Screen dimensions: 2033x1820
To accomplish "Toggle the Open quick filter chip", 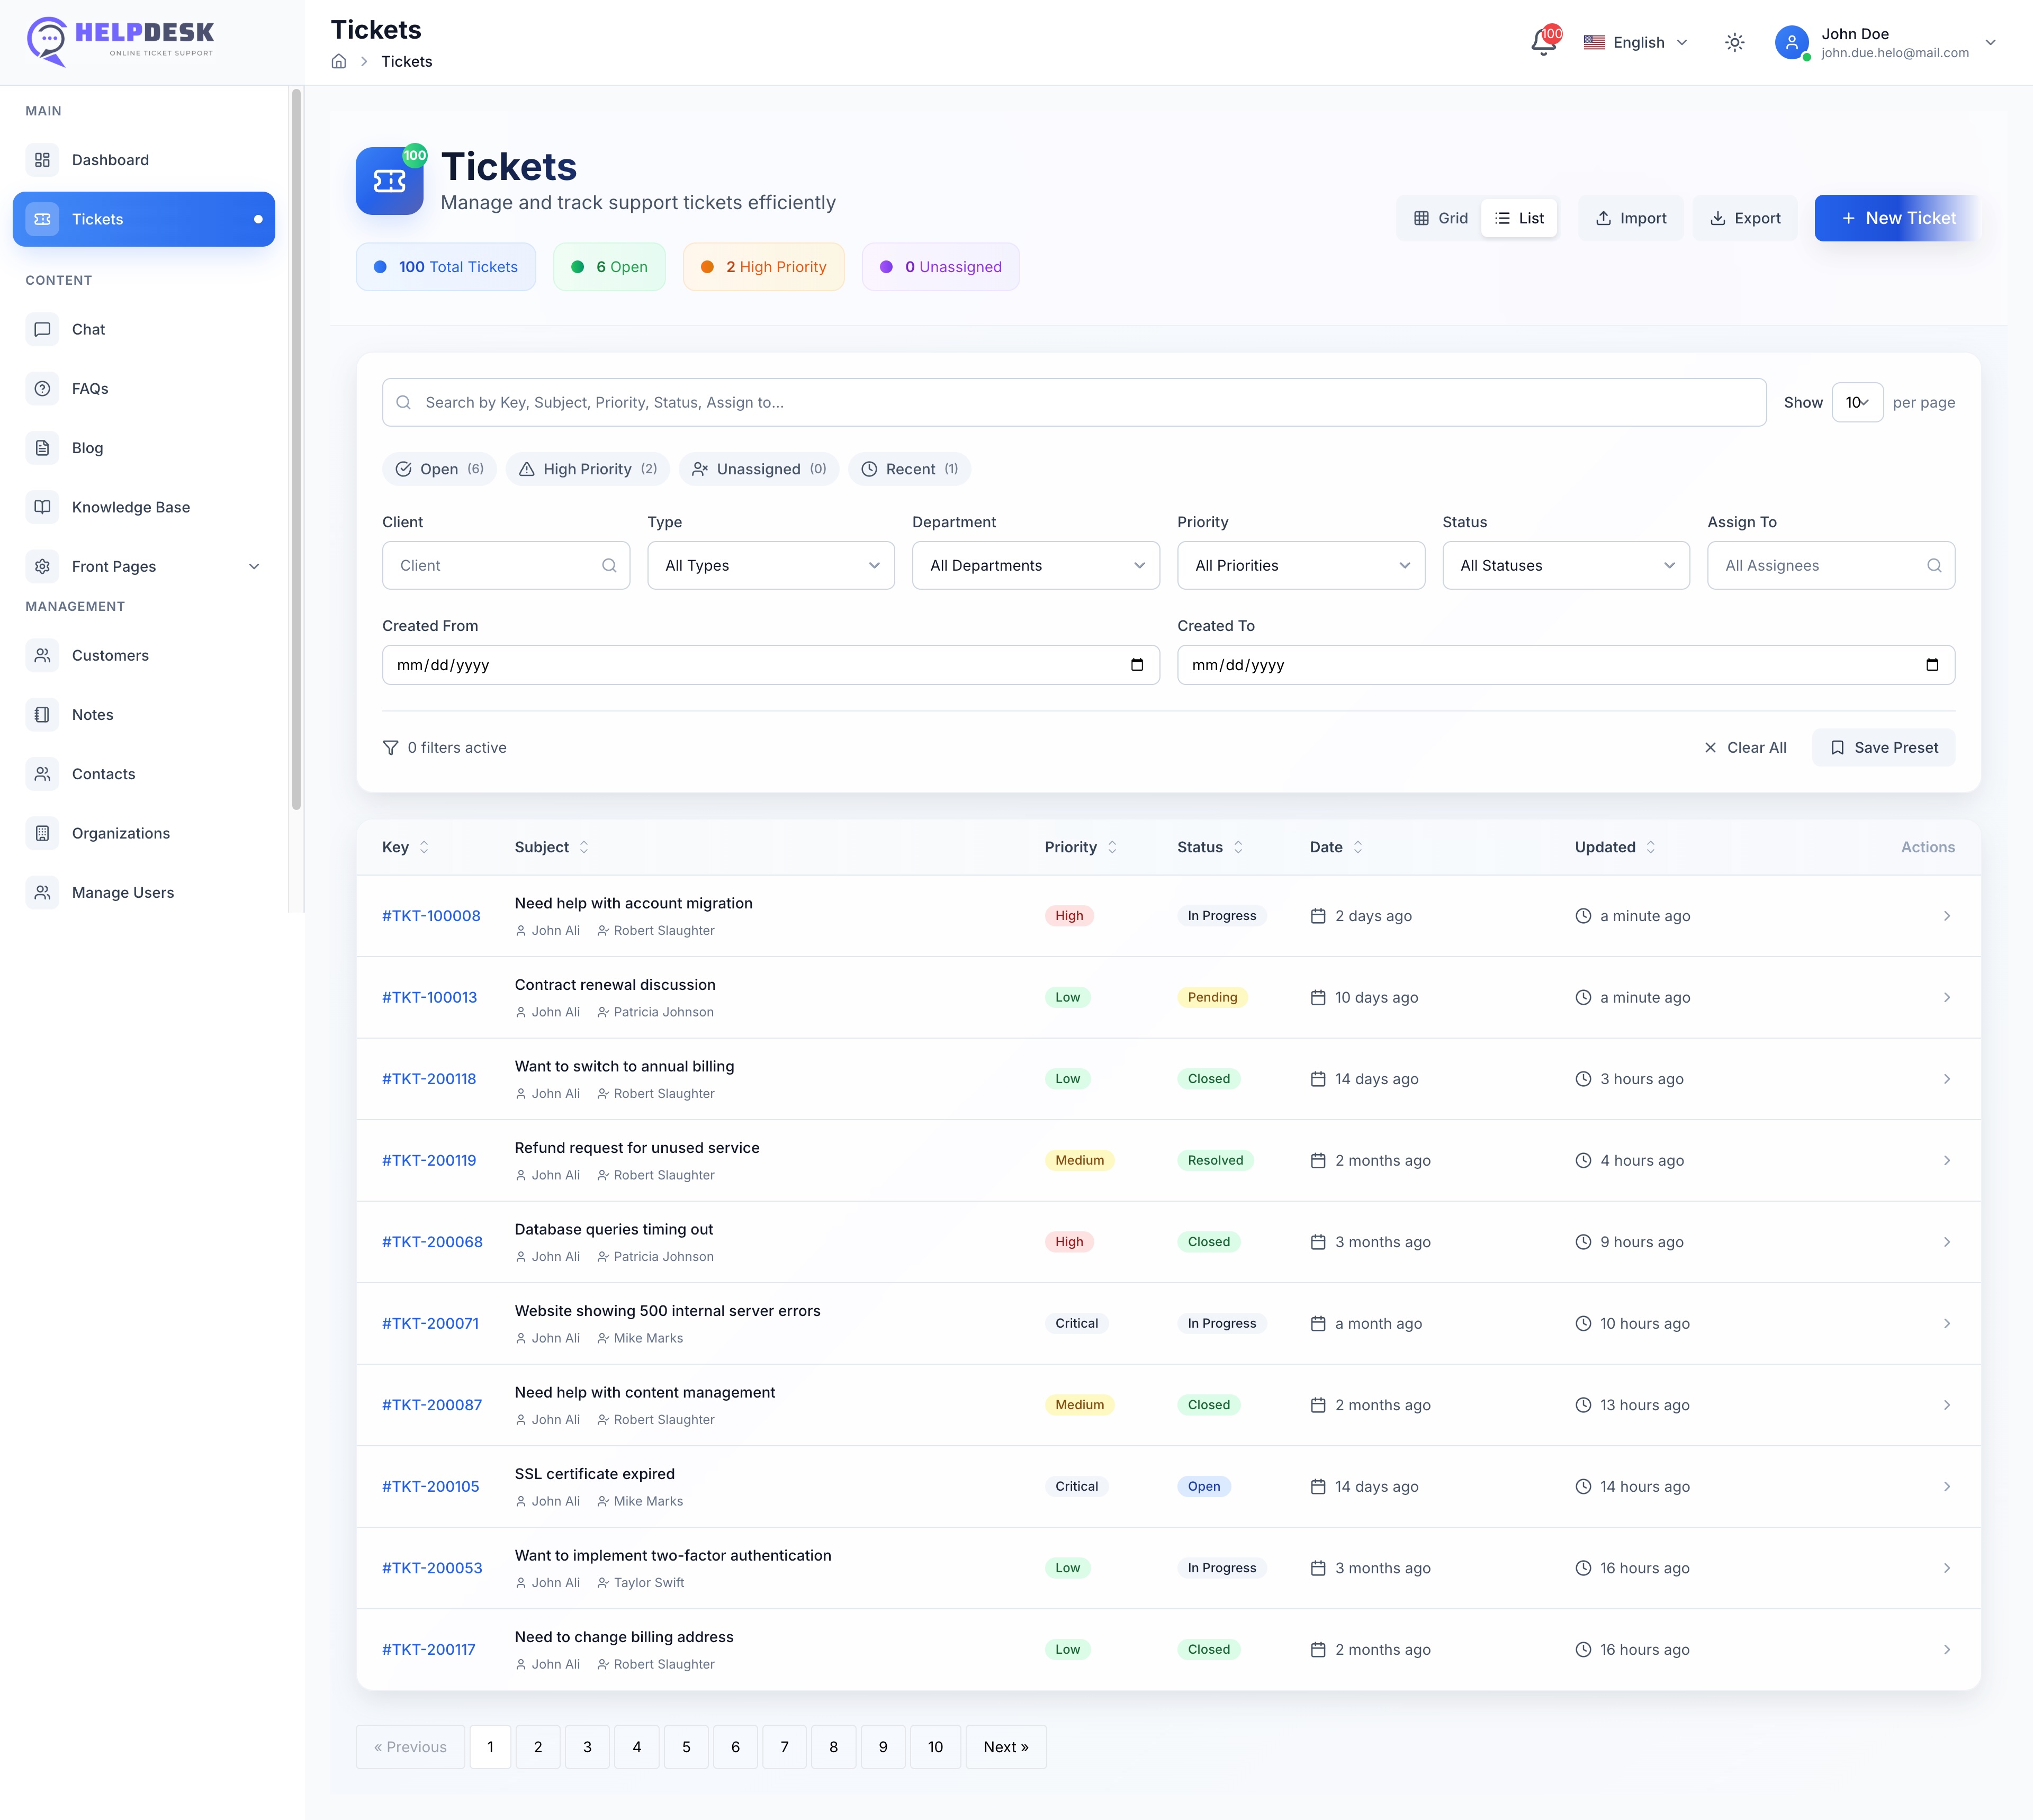I will (440, 469).
